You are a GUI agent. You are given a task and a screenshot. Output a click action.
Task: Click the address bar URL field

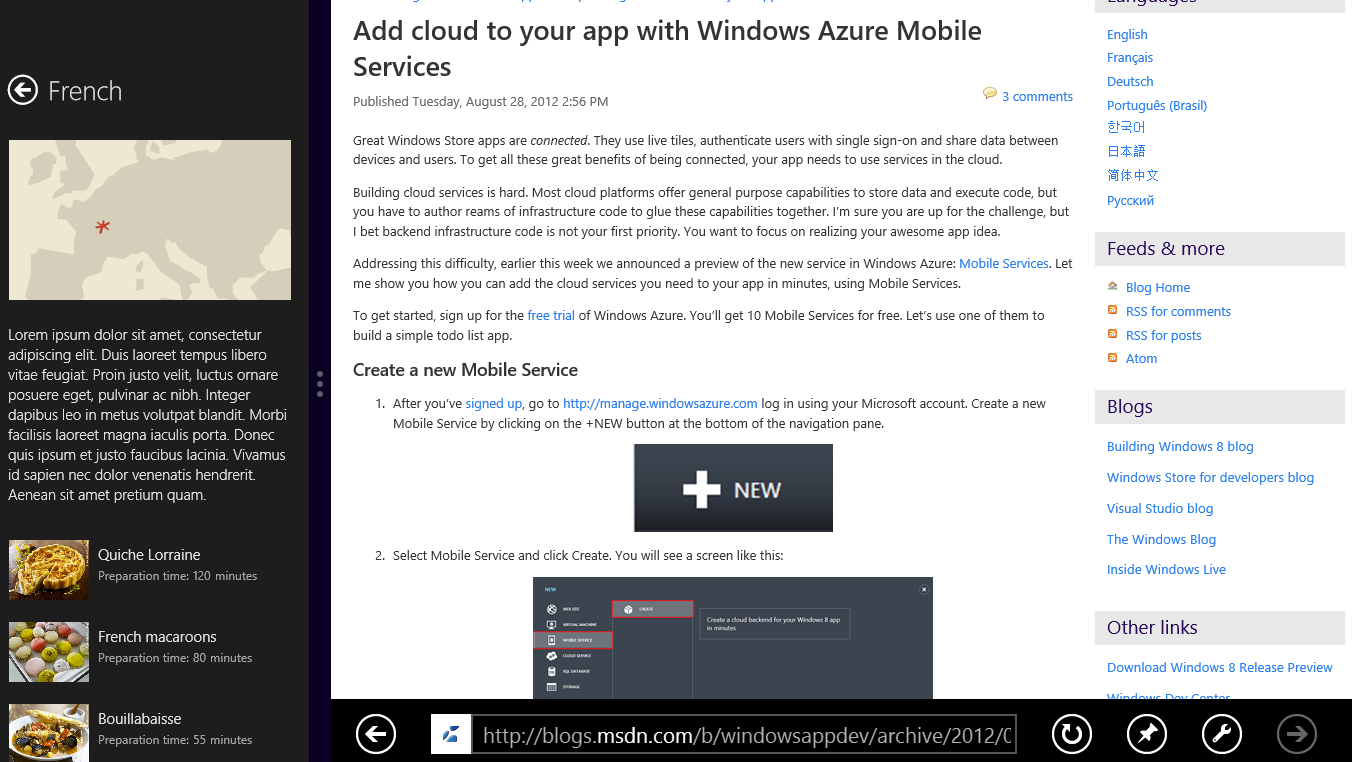[745, 735]
